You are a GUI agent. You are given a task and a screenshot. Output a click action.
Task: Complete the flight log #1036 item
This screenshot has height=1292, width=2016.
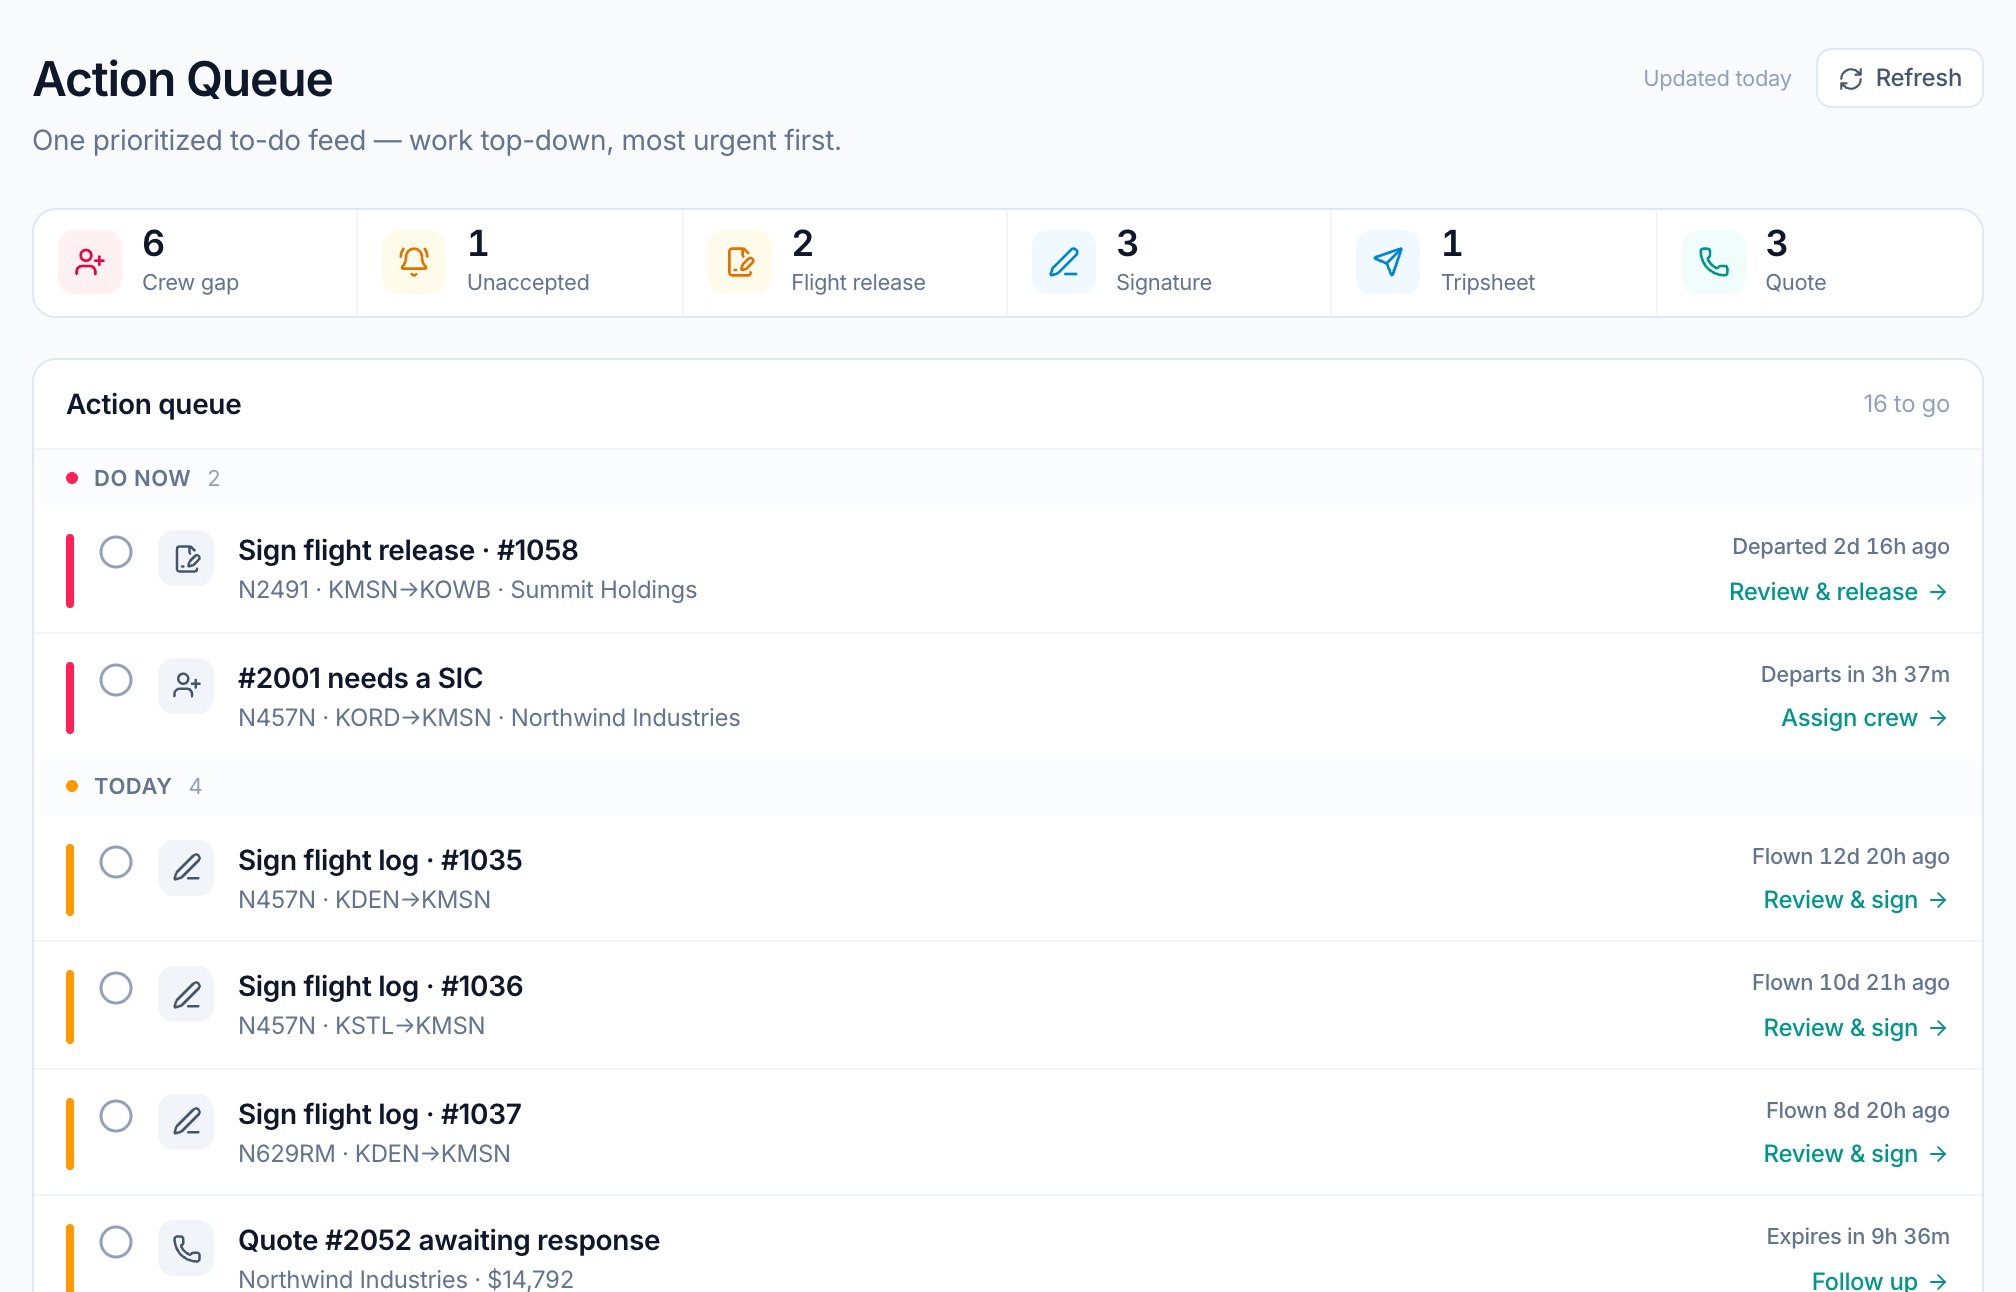[116, 988]
